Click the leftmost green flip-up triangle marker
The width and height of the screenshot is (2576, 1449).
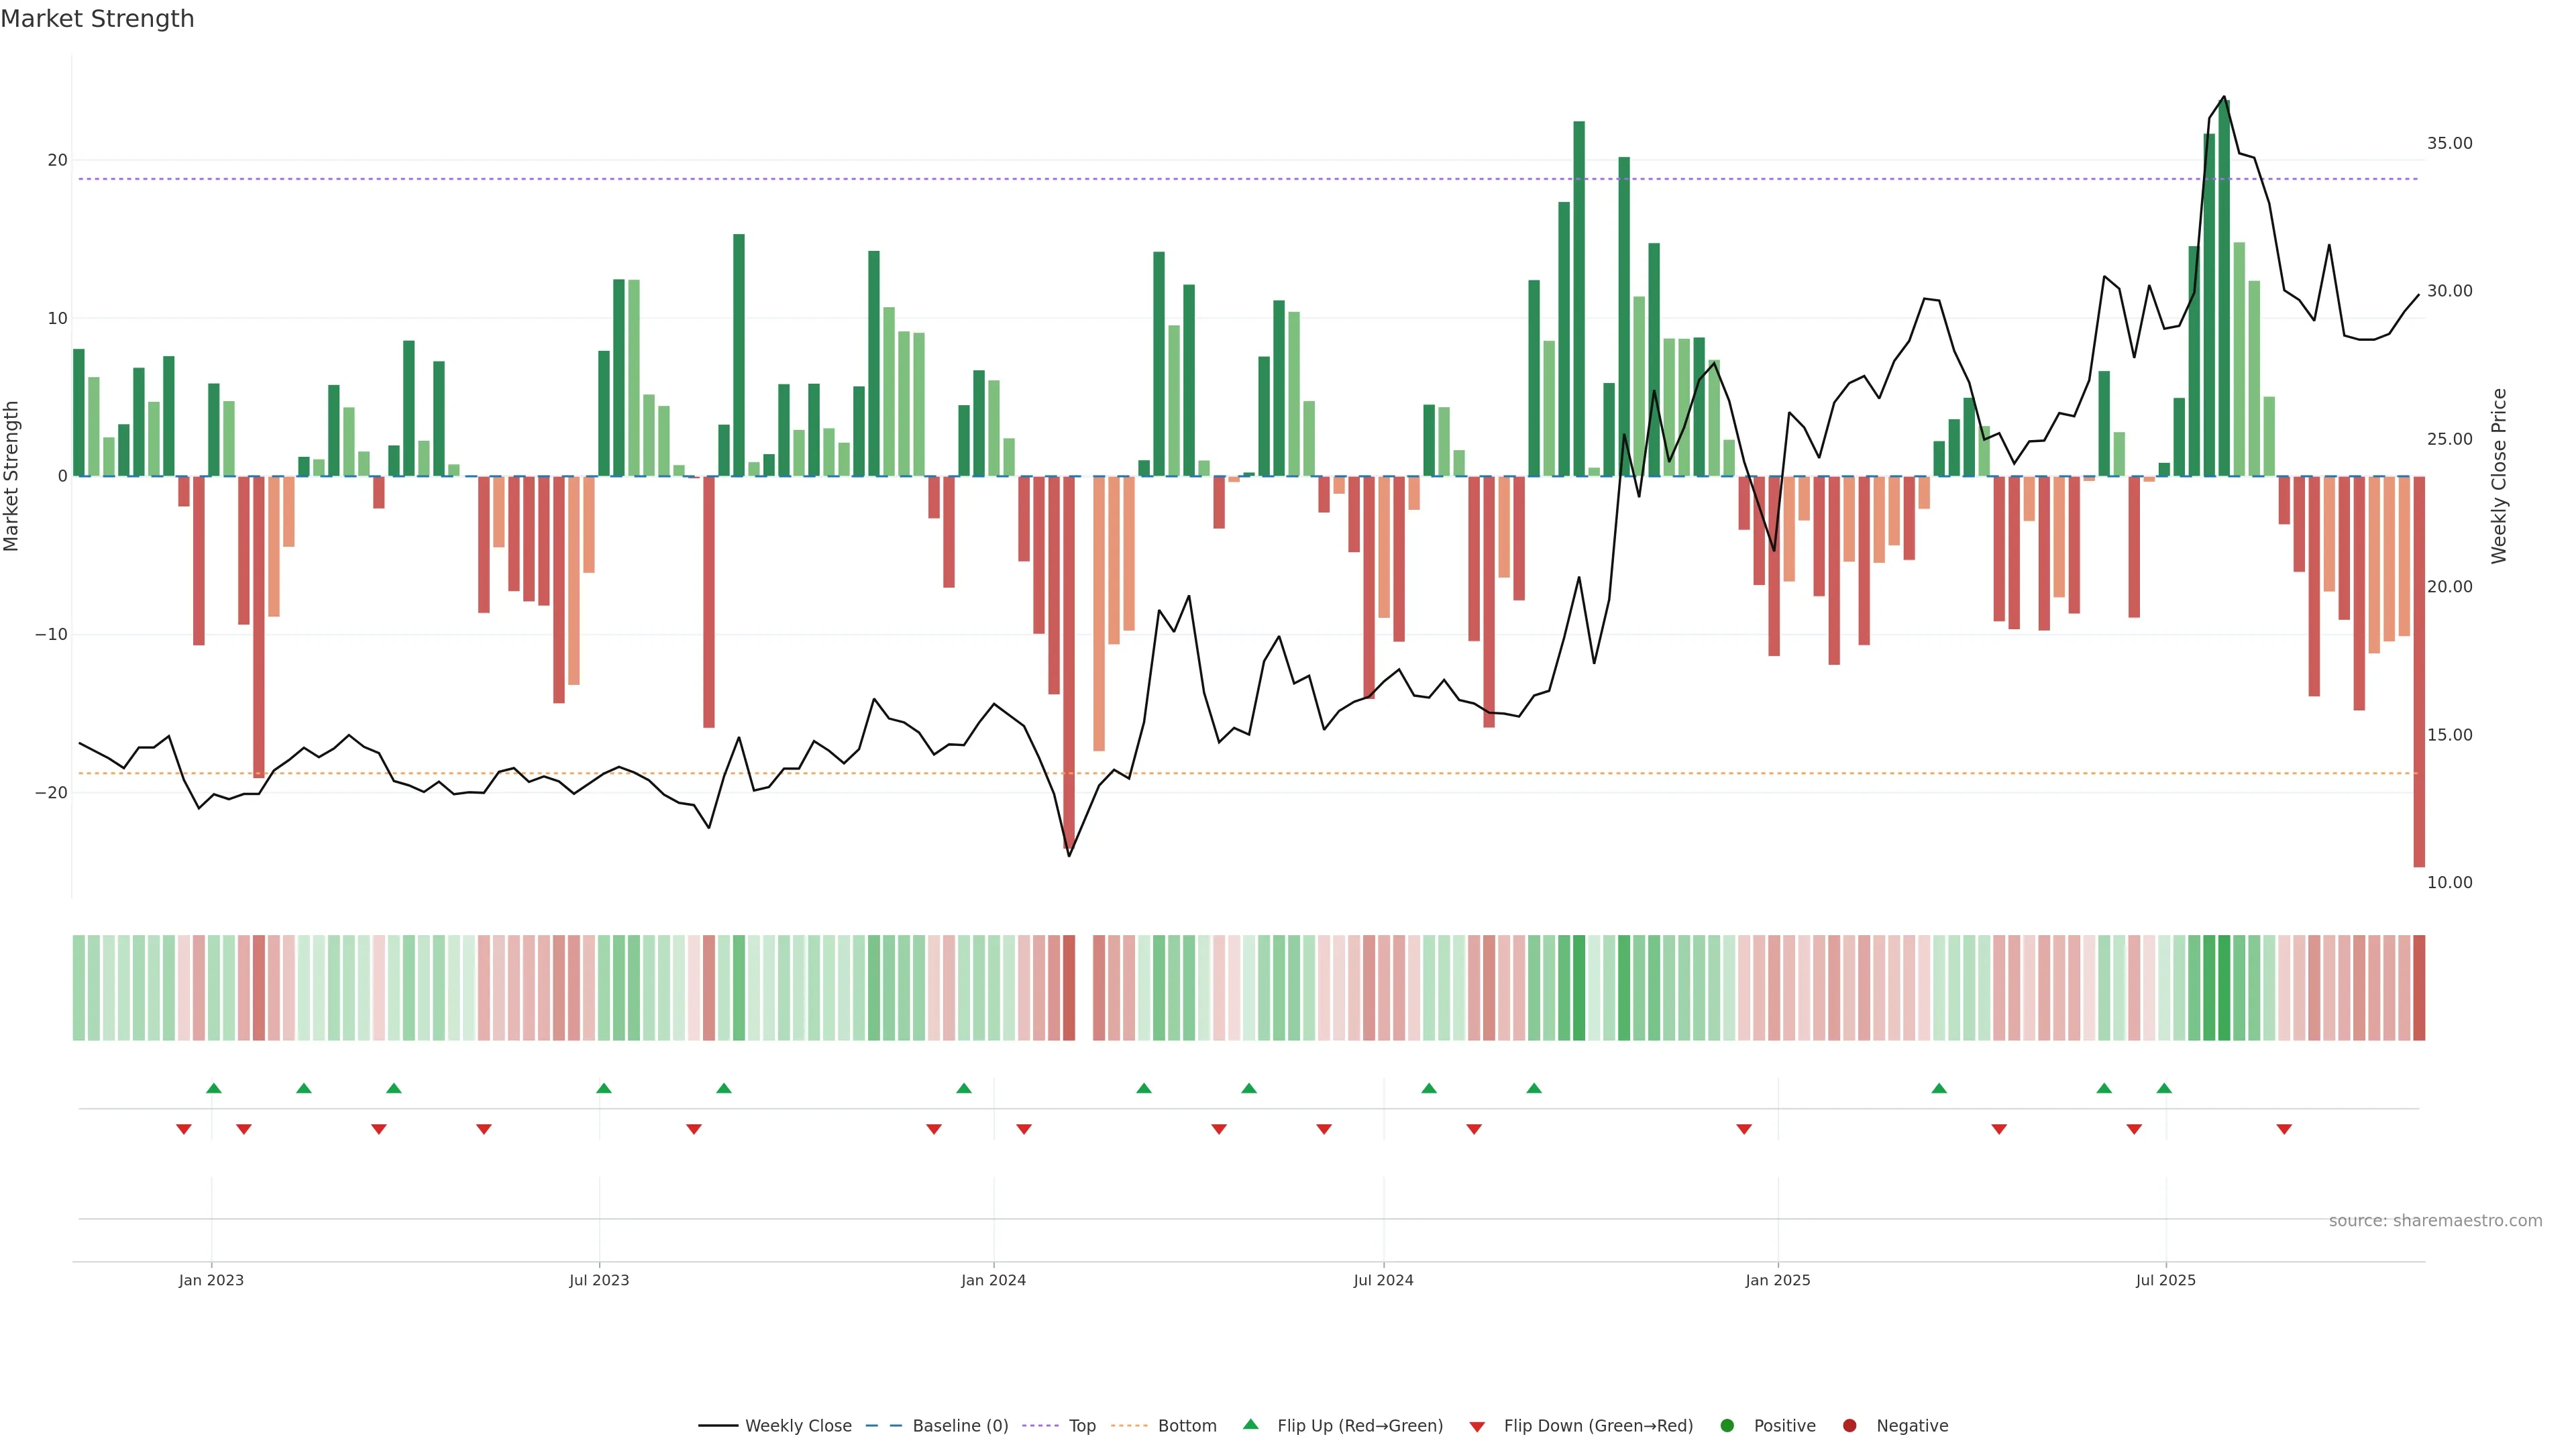[213, 1088]
